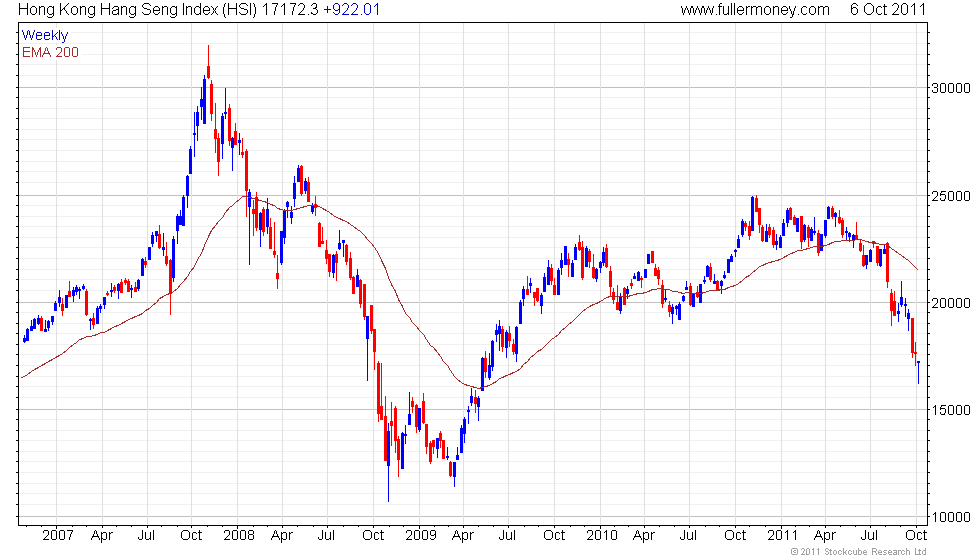Open the www.fullermoney.com address text
The height and width of the screenshot is (560, 980).
pyautogui.click(x=755, y=9)
